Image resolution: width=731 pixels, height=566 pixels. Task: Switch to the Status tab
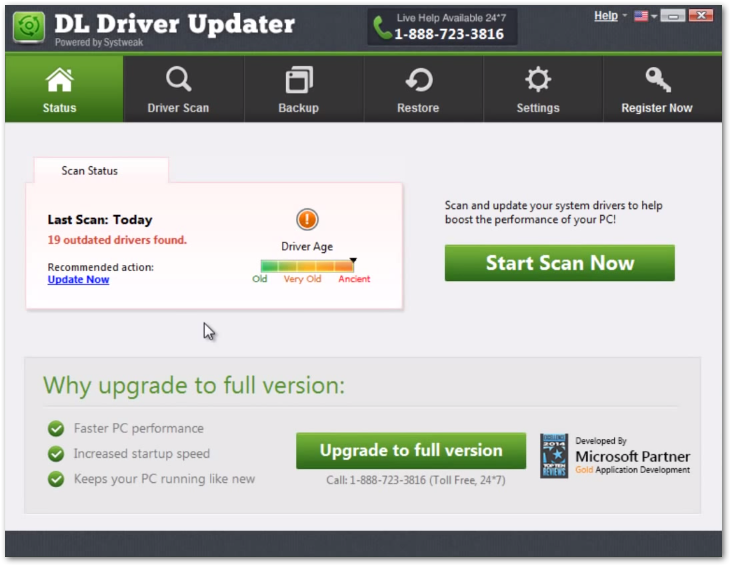(64, 89)
